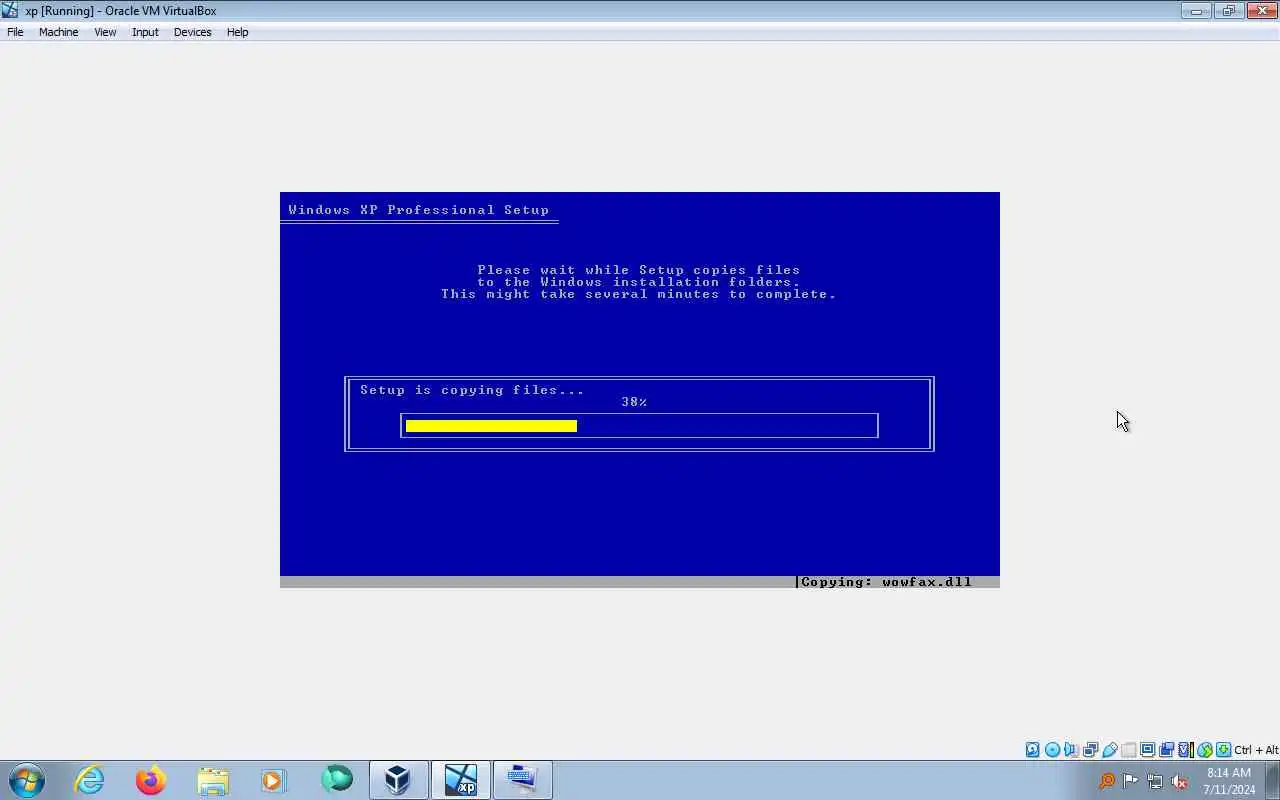Open the Devices menu
The image size is (1280, 800).
[x=192, y=32]
